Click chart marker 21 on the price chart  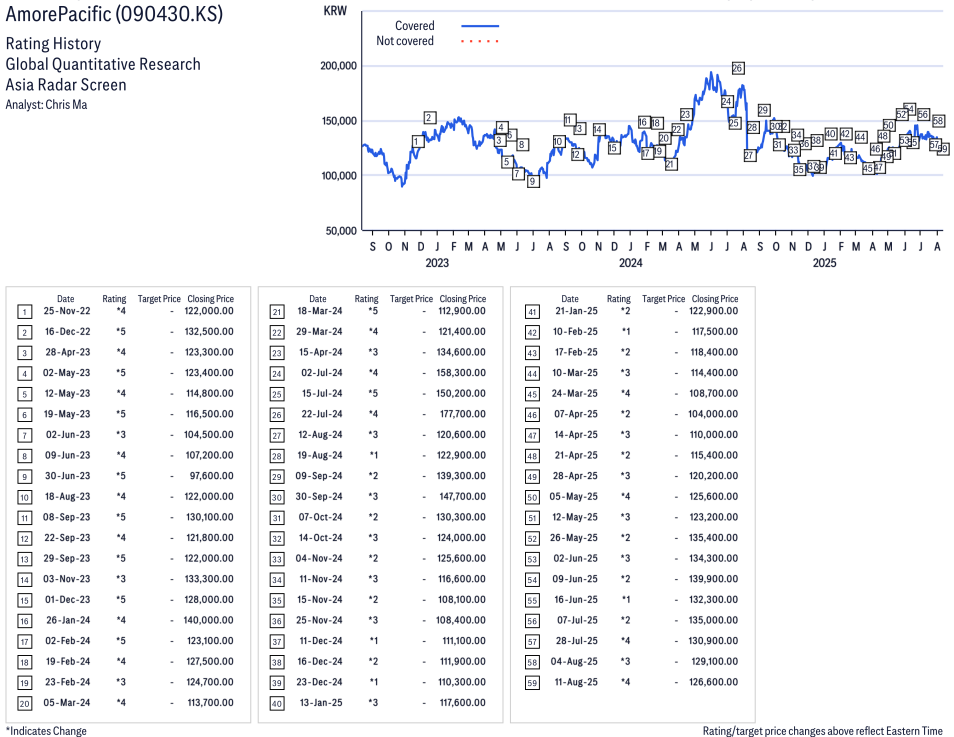click(x=670, y=164)
